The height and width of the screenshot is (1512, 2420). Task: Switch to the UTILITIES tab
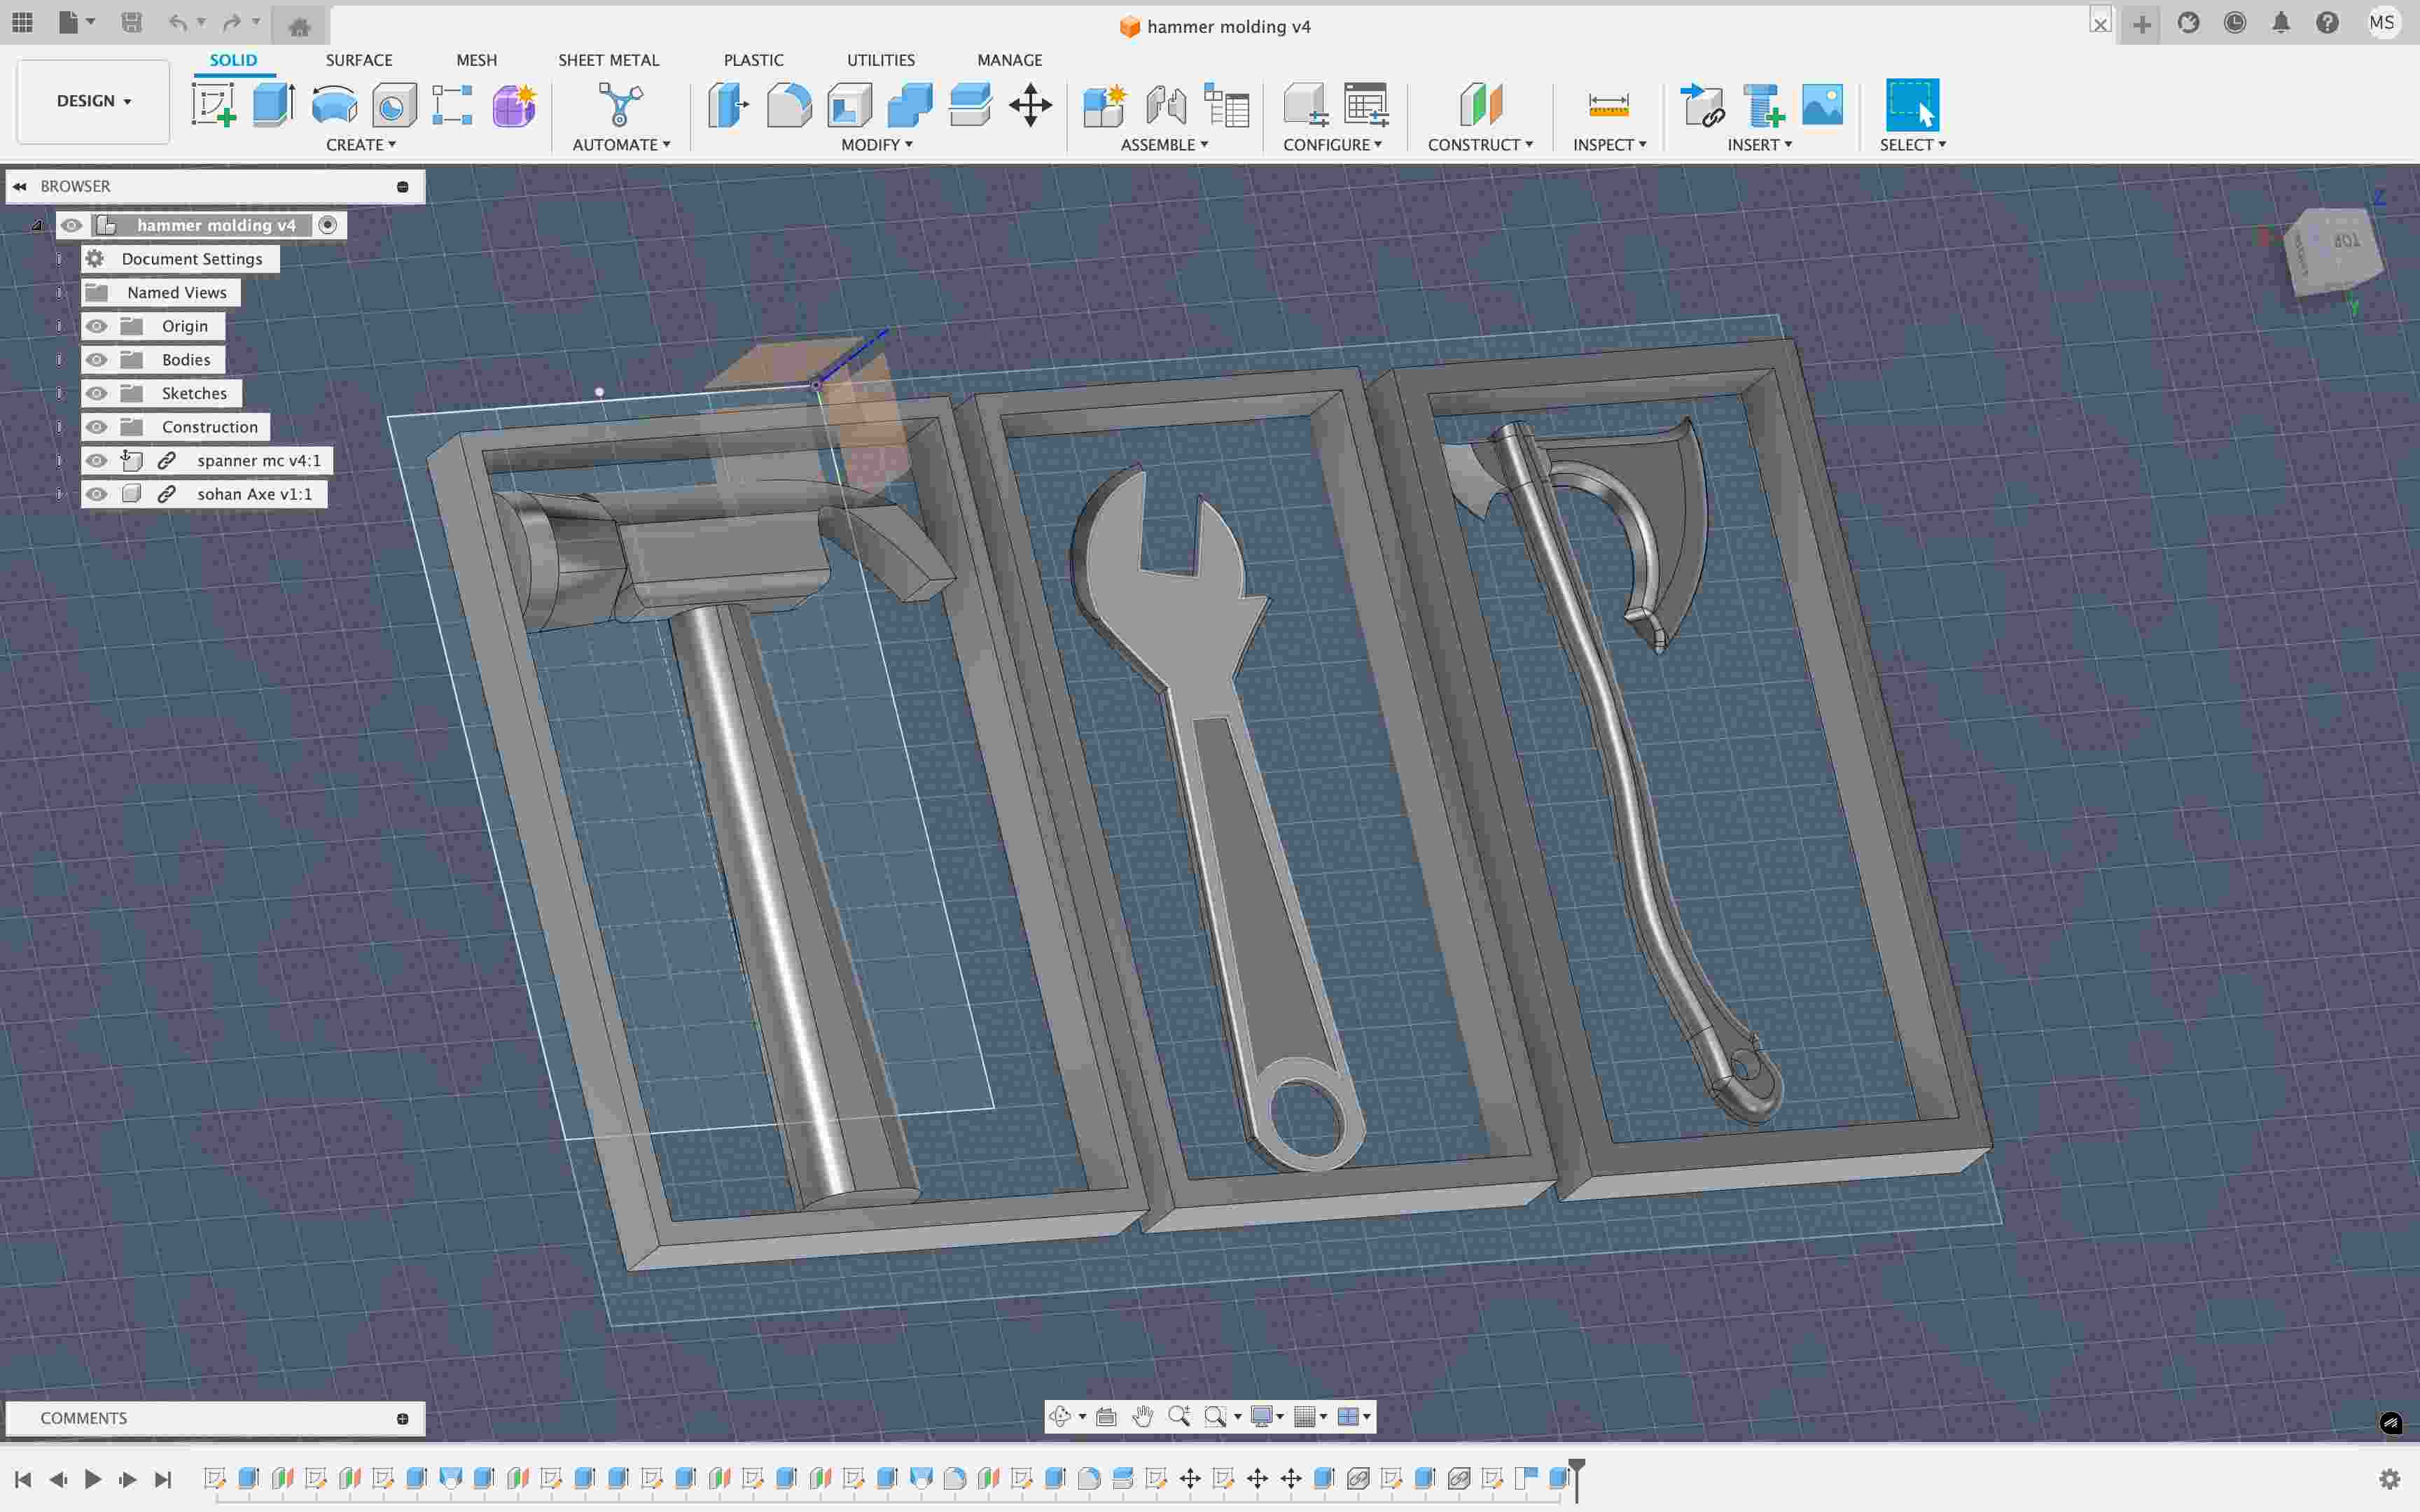880,60
